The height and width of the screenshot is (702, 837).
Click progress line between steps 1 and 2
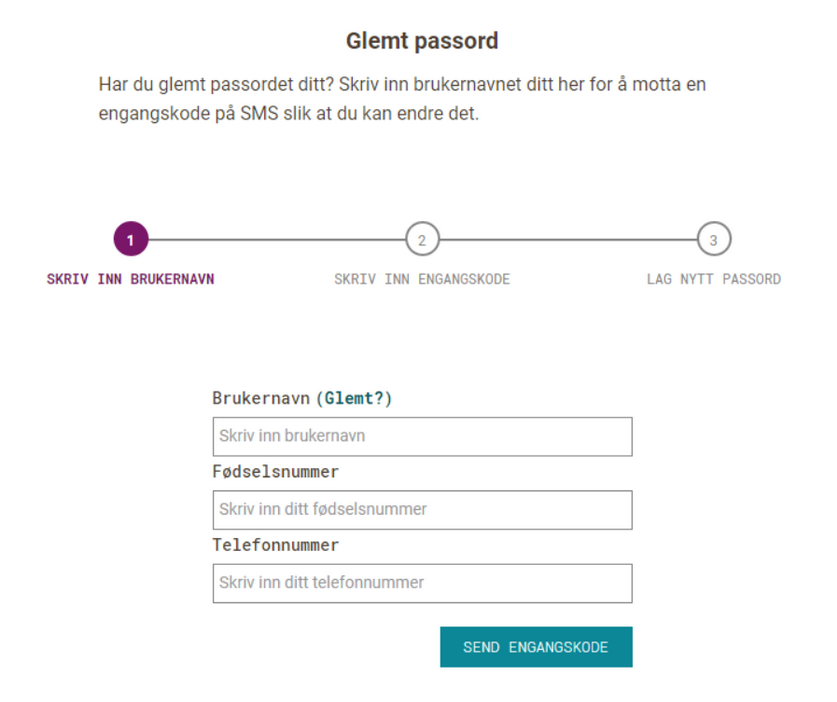click(x=276, y=240)
